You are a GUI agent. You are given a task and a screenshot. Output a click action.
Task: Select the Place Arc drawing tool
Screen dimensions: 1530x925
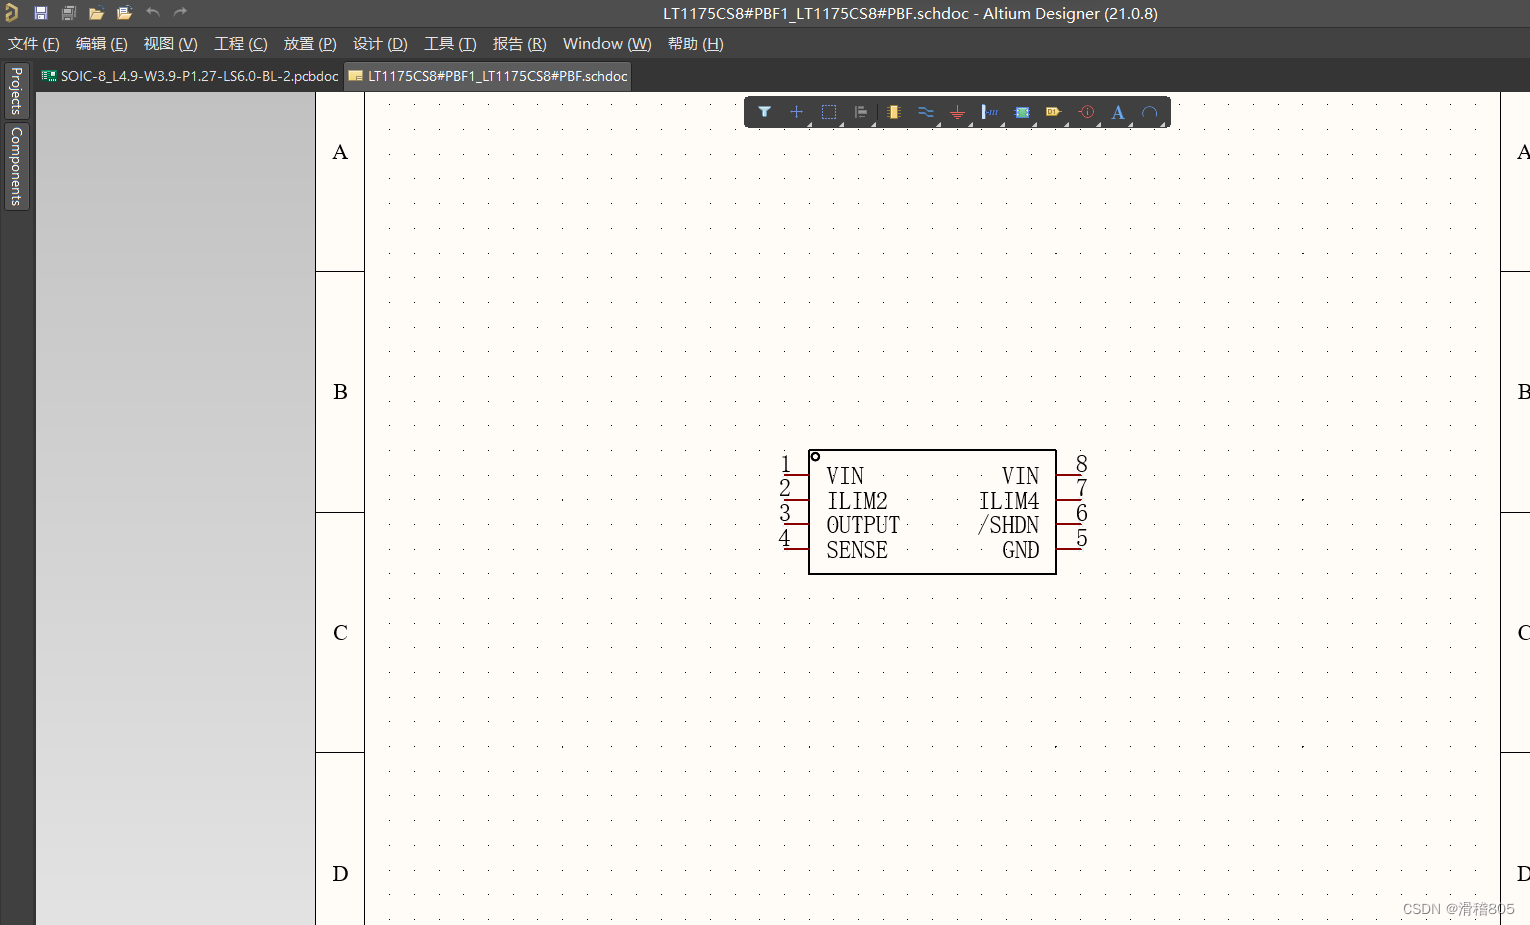(x=1150, y=112)
